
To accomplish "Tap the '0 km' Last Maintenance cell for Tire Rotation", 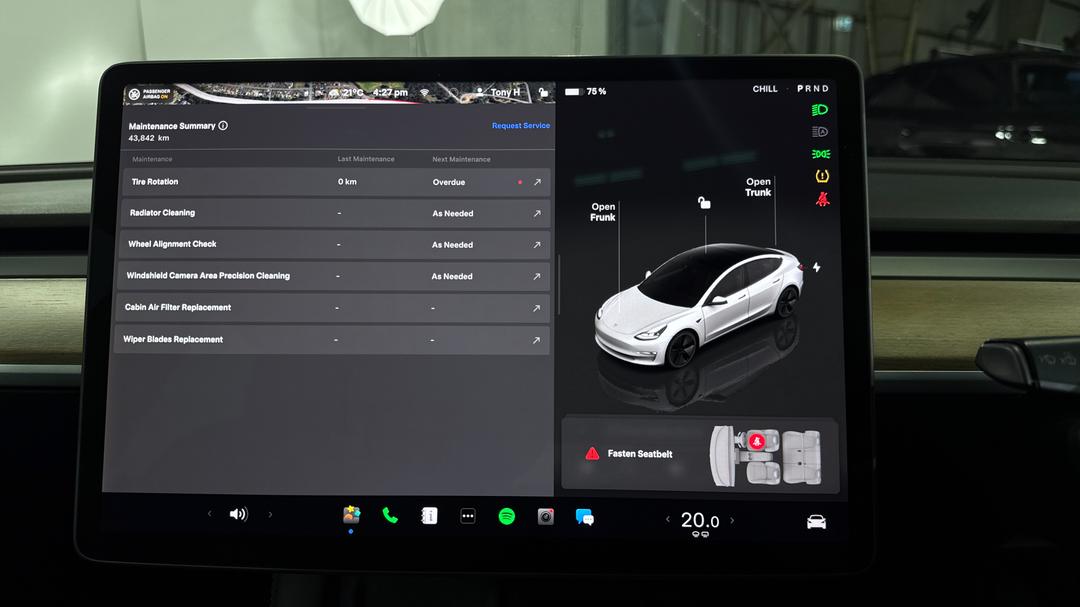I will tap(347, 182).
